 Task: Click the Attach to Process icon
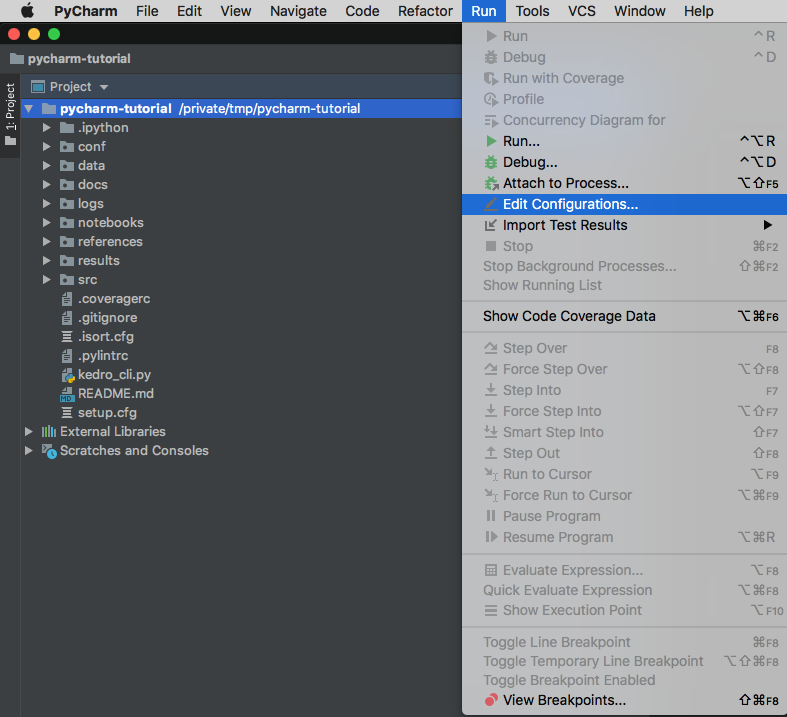(x=490, y=183)
